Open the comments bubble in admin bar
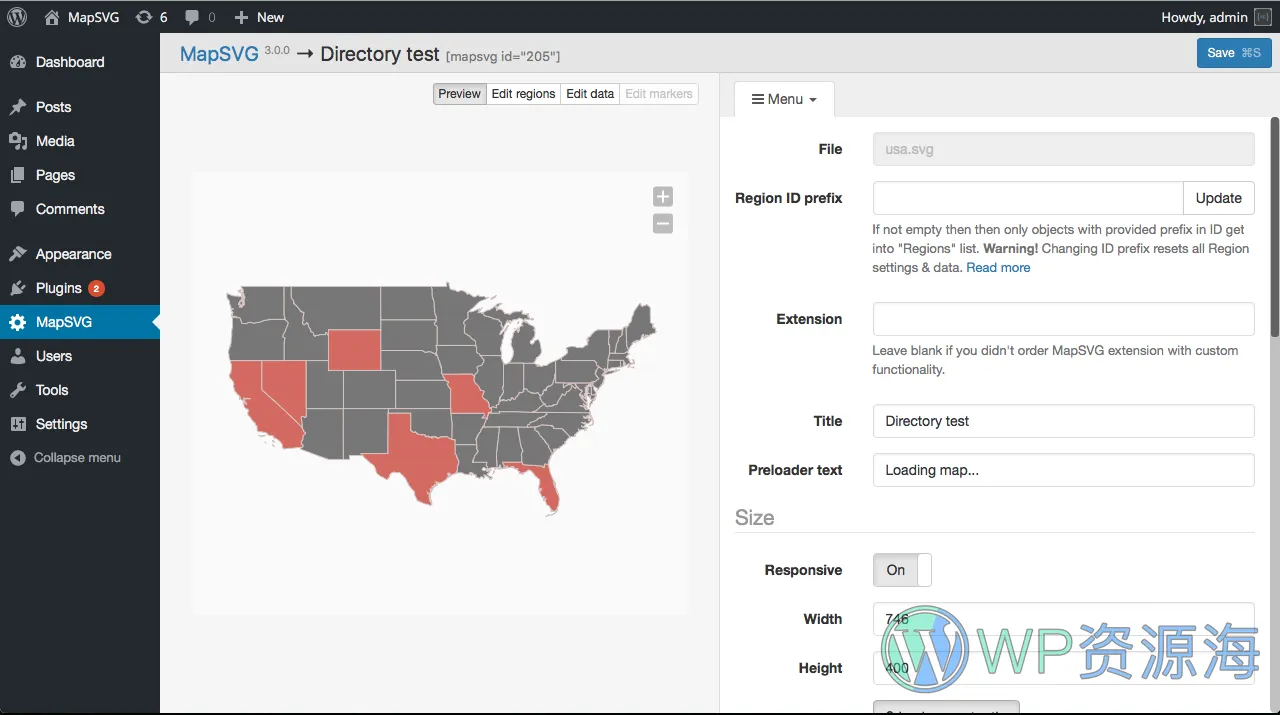The width and height of the screenshot is (1280, 715). [200, 17]
